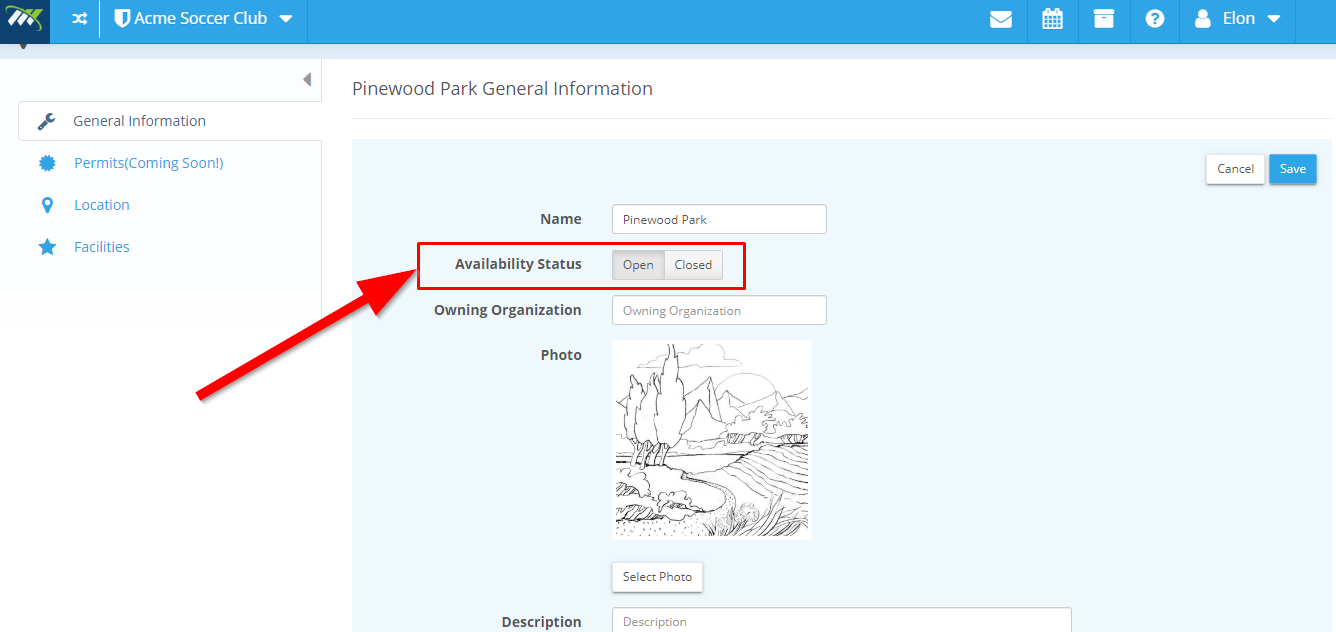Screen dimensions: 1336x632
Task: Click the Select Photo button
Action: [x=657, y=577]
